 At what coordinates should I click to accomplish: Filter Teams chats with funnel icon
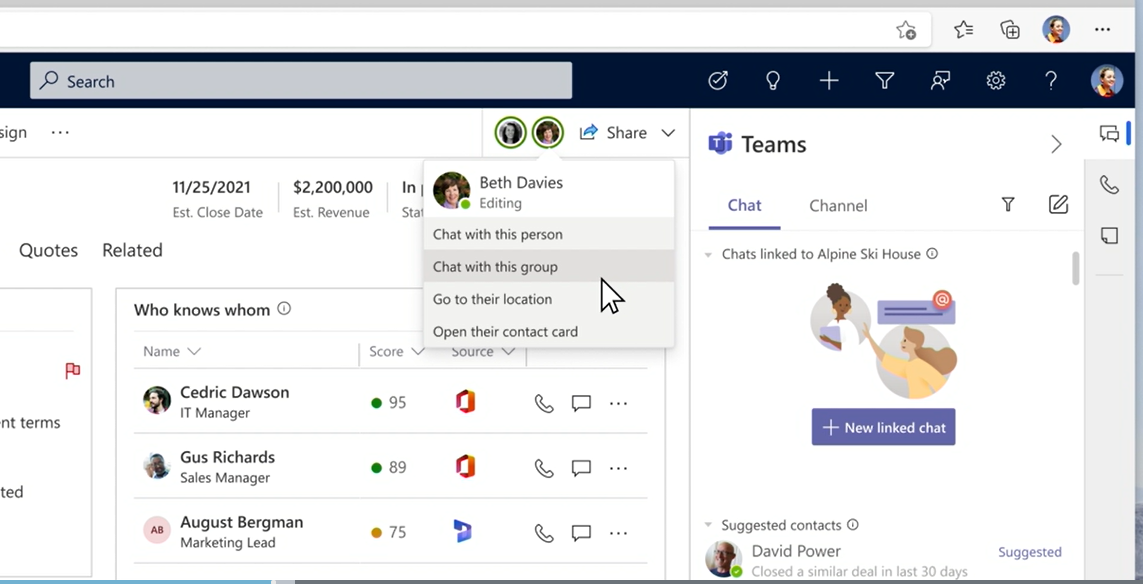(x=1008, y=205)
